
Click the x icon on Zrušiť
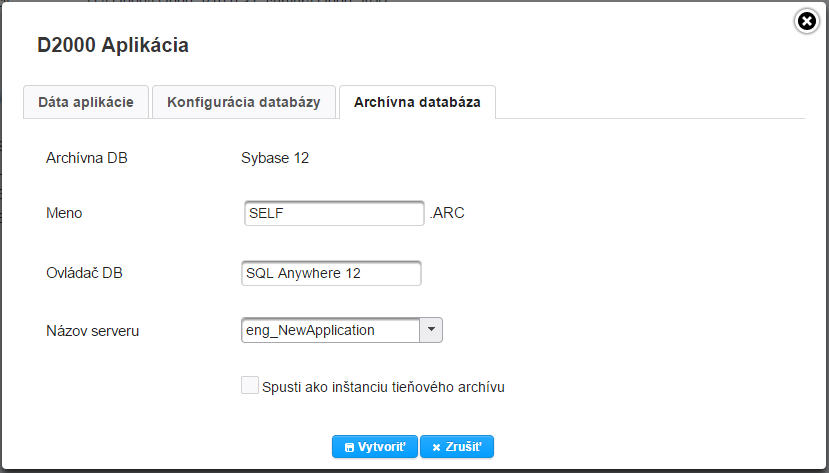point(436,448)
